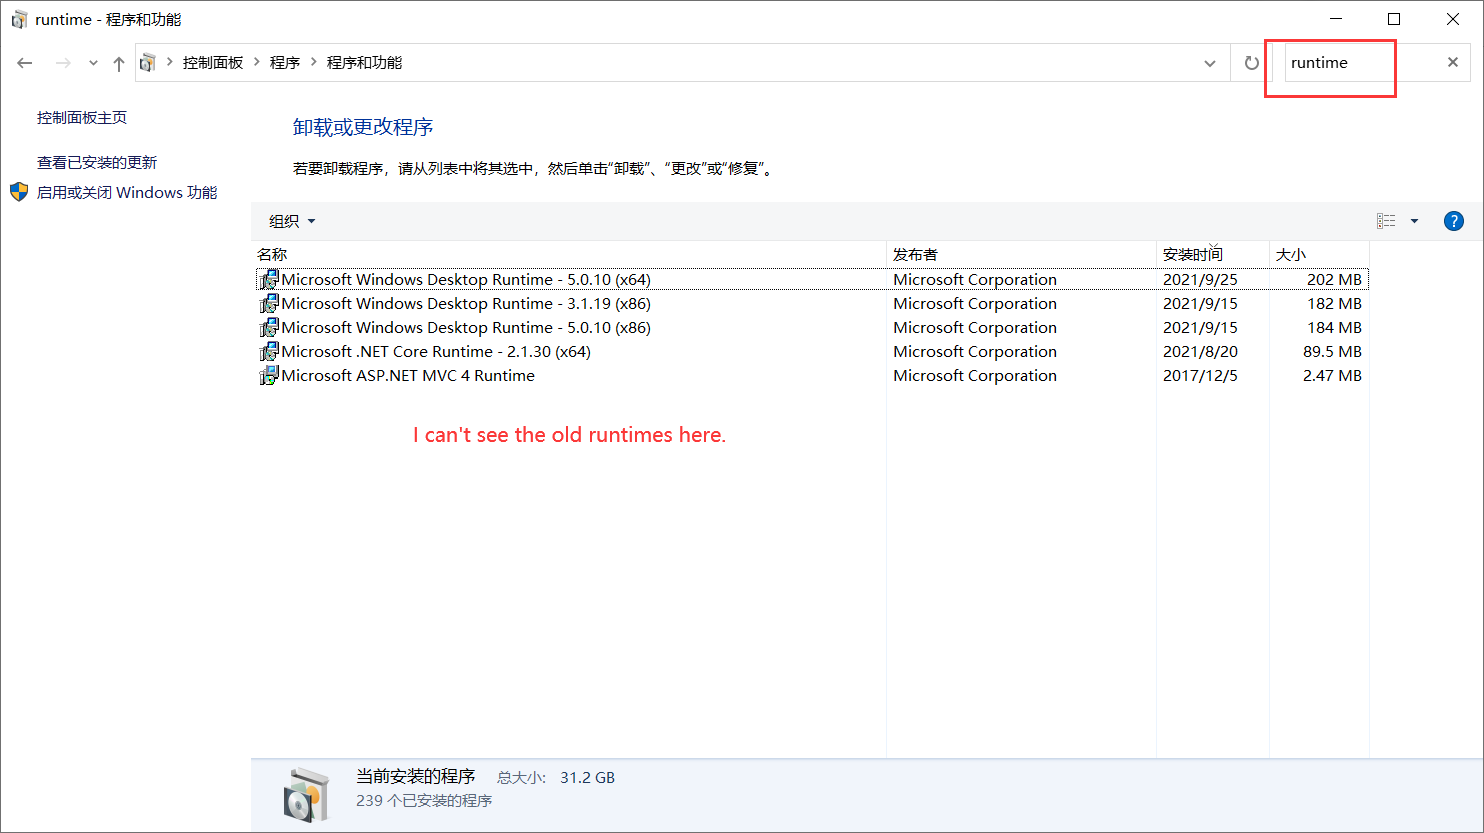
Task: Click size value 202 MB
Action: coord(1334,280)
